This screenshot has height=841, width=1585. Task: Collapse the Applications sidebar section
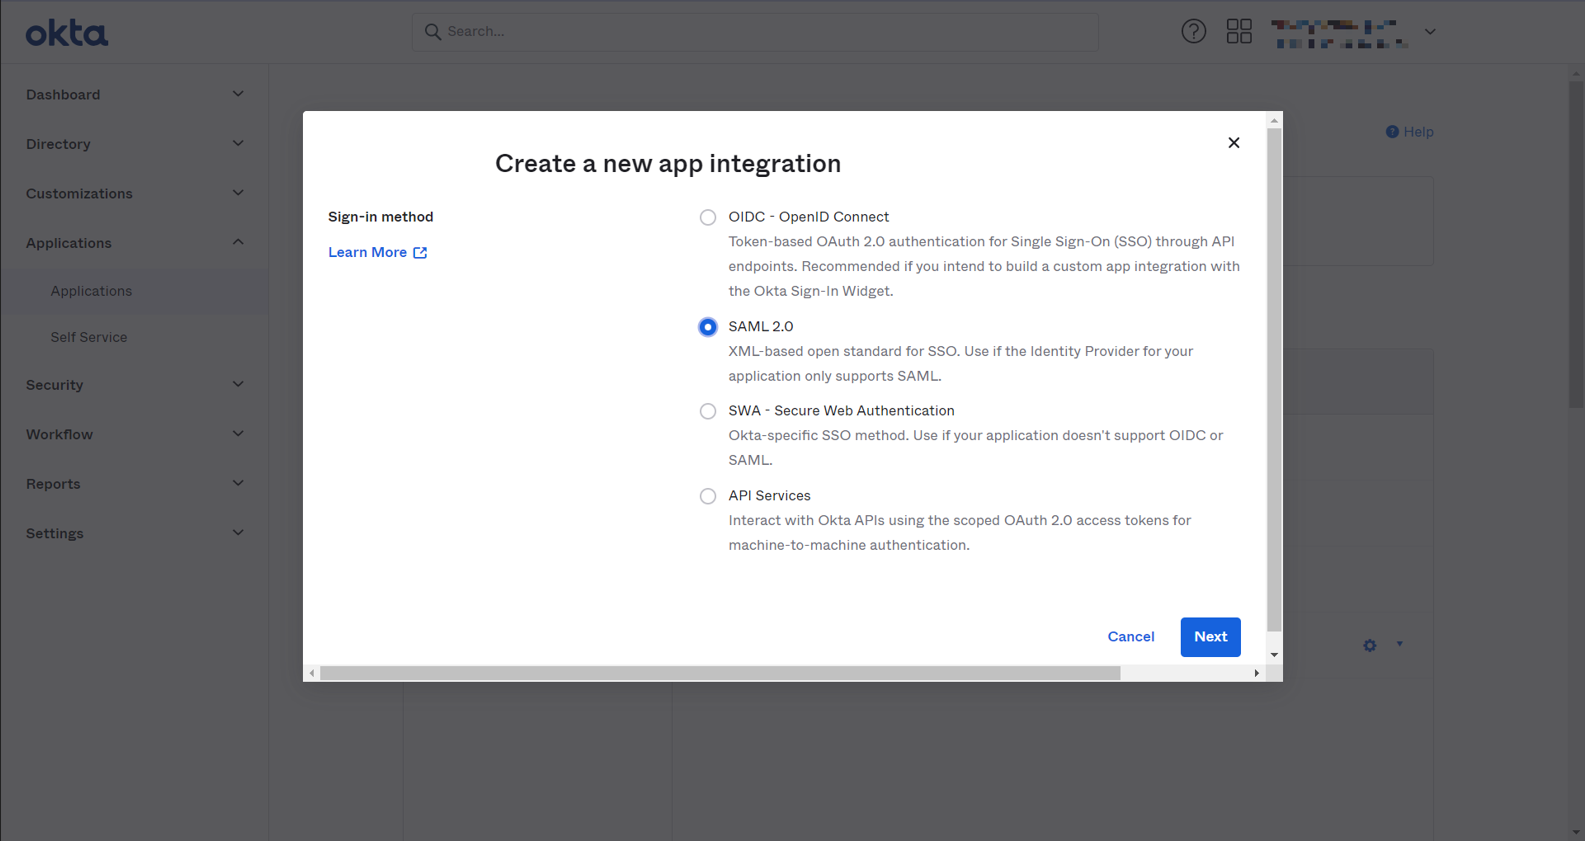134,243
